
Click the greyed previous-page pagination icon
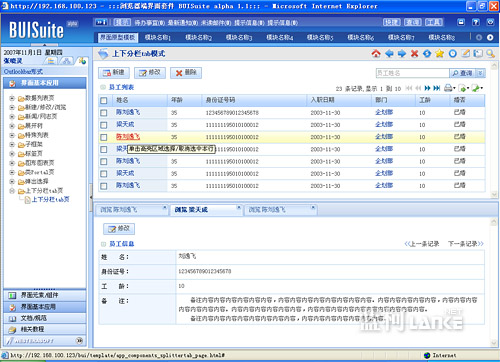tap(418, 88)
